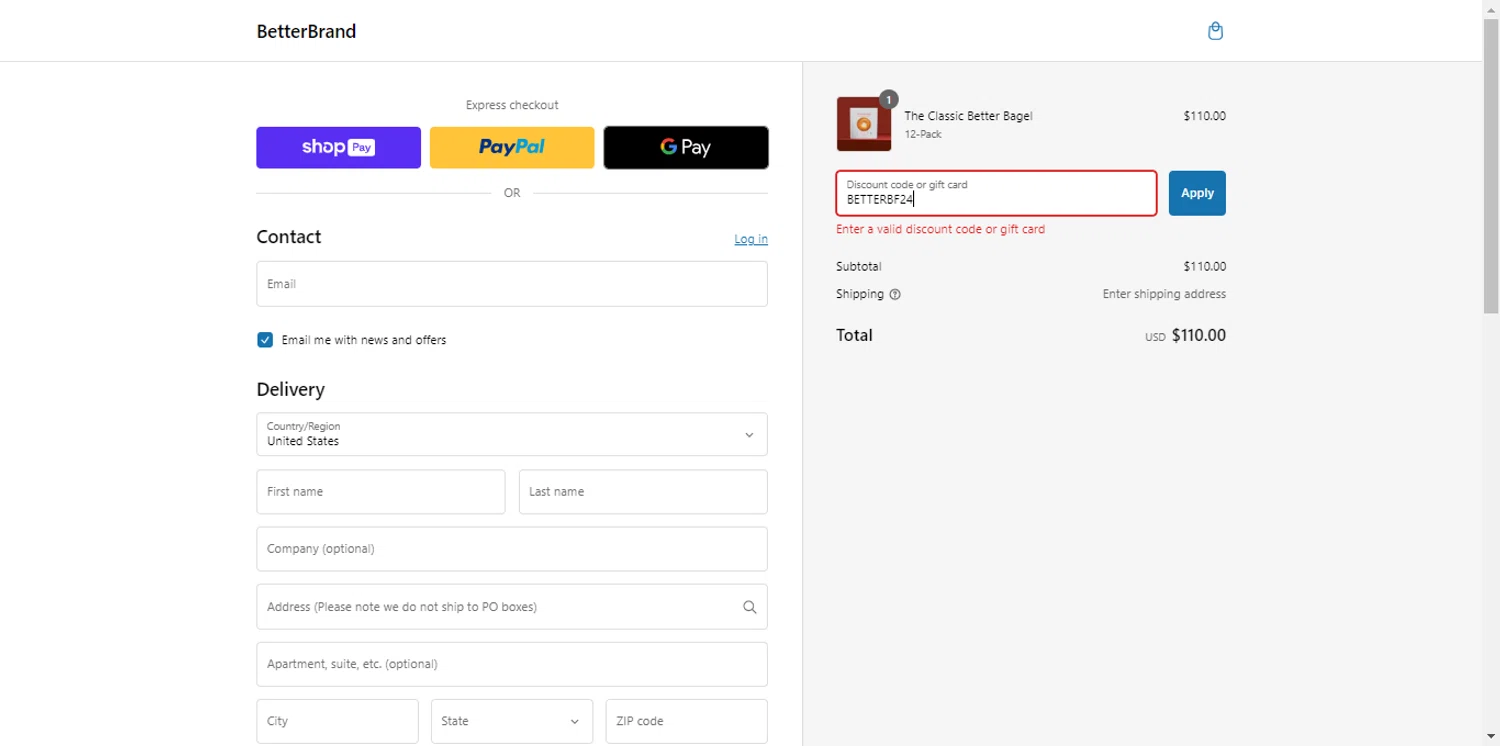
Task: Focus the First name field
Action: point(381,492)
